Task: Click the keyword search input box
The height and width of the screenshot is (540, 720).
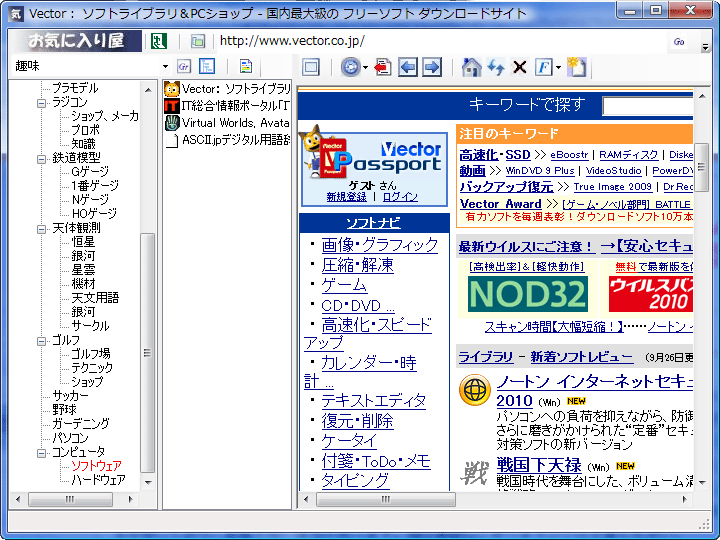Action: 648,107
